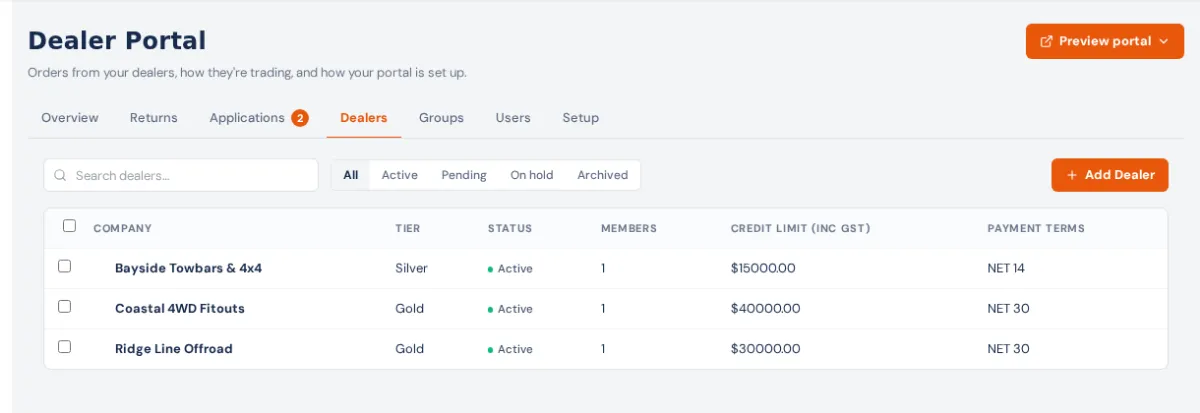Click the magnifier icon in dealer search
This screenshot has width=1200, height=413.
(60, 175)
